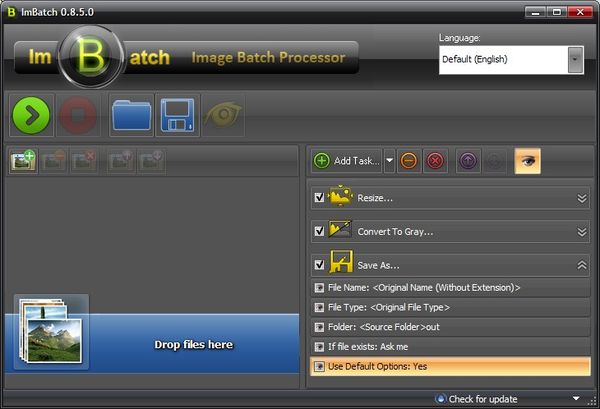Click Check for update in status bar
600x409 pixels.
(x=482, y=399)
